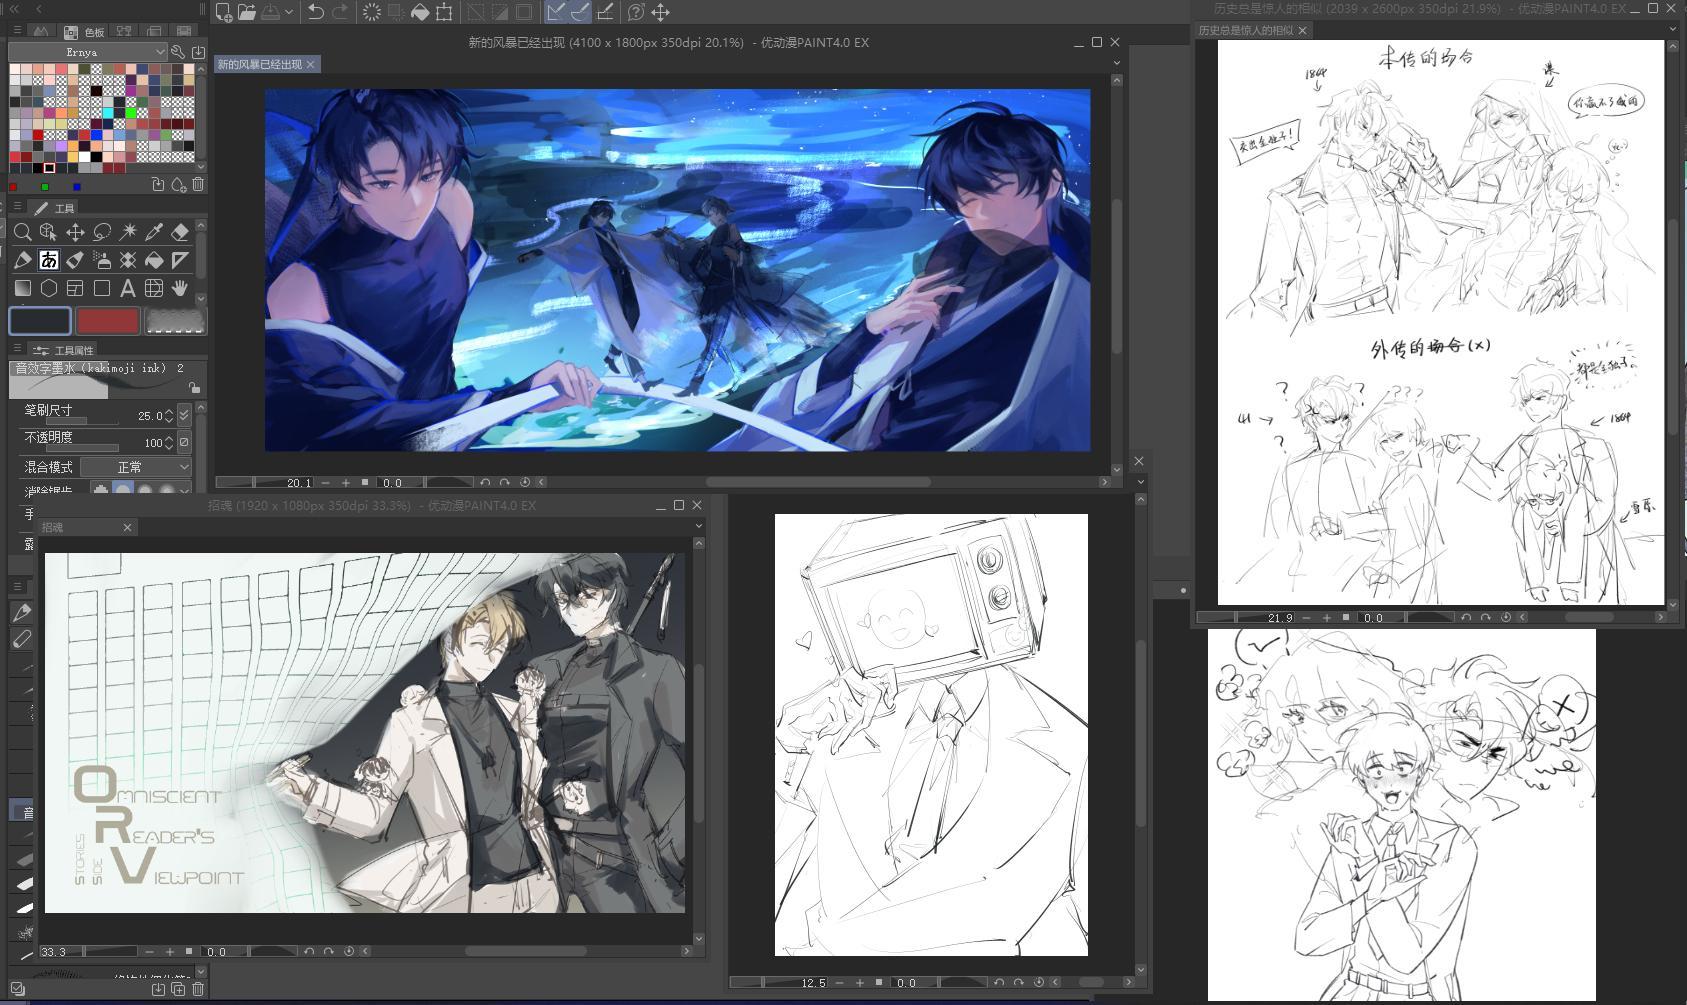Image resolution: width=1687 pixels, height=1005 pixels.
Task: Select the Move layer tool
Action: coord(75,232)
